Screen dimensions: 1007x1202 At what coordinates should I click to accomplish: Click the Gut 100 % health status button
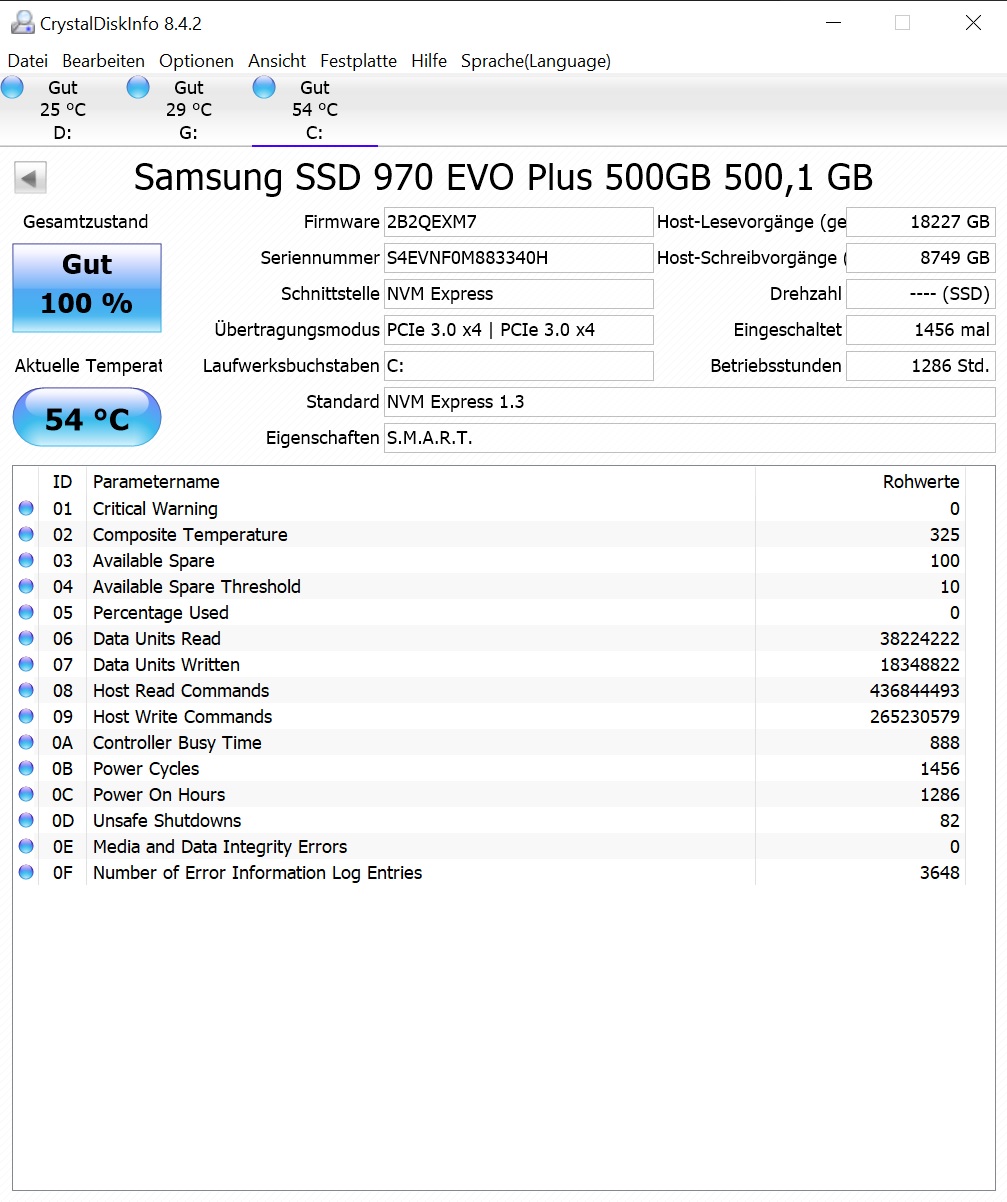point(87,288)
